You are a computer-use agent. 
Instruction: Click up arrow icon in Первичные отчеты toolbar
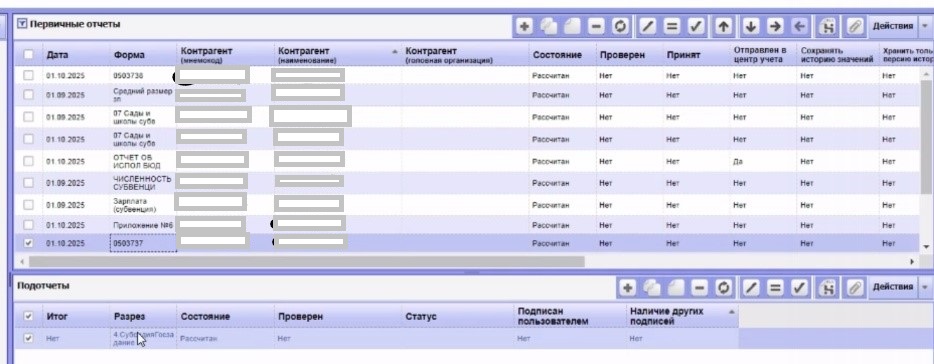click(x=724, y=26)
